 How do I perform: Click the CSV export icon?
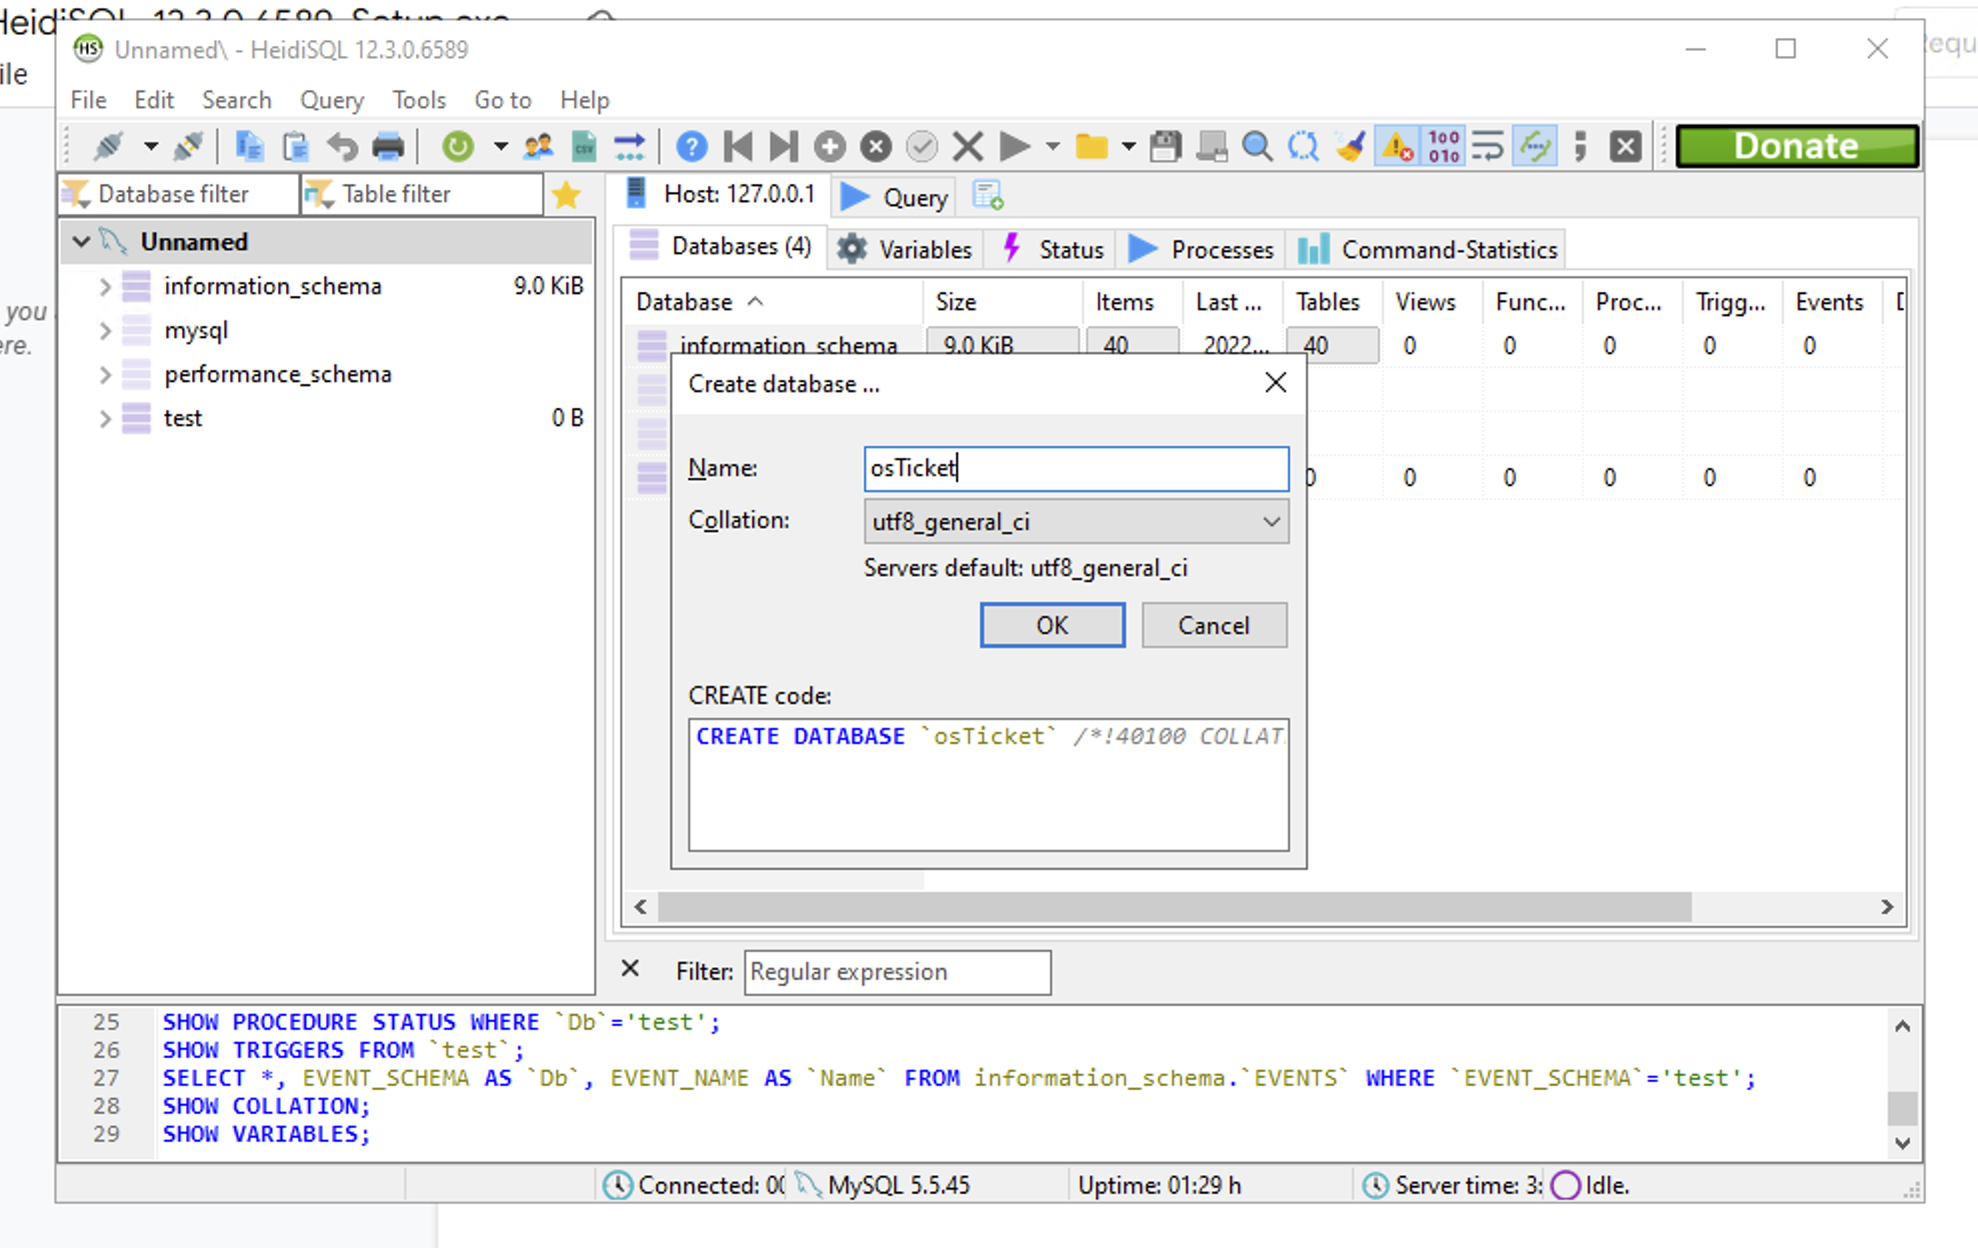584,146
